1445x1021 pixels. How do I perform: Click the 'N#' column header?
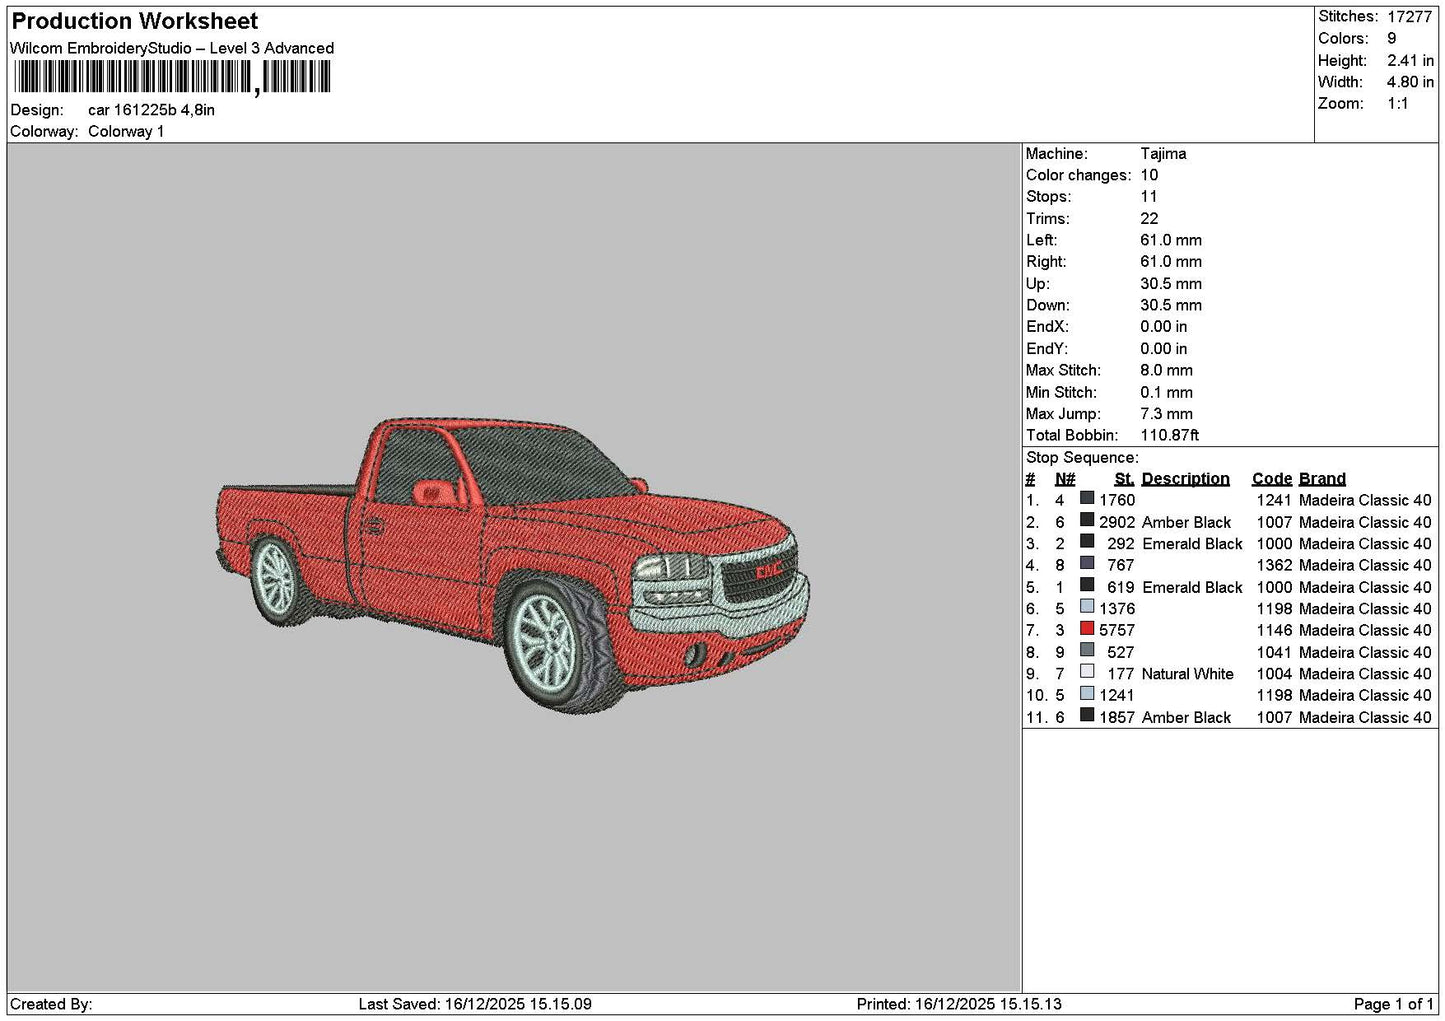pyautogui.click(x=1065, y=479)
